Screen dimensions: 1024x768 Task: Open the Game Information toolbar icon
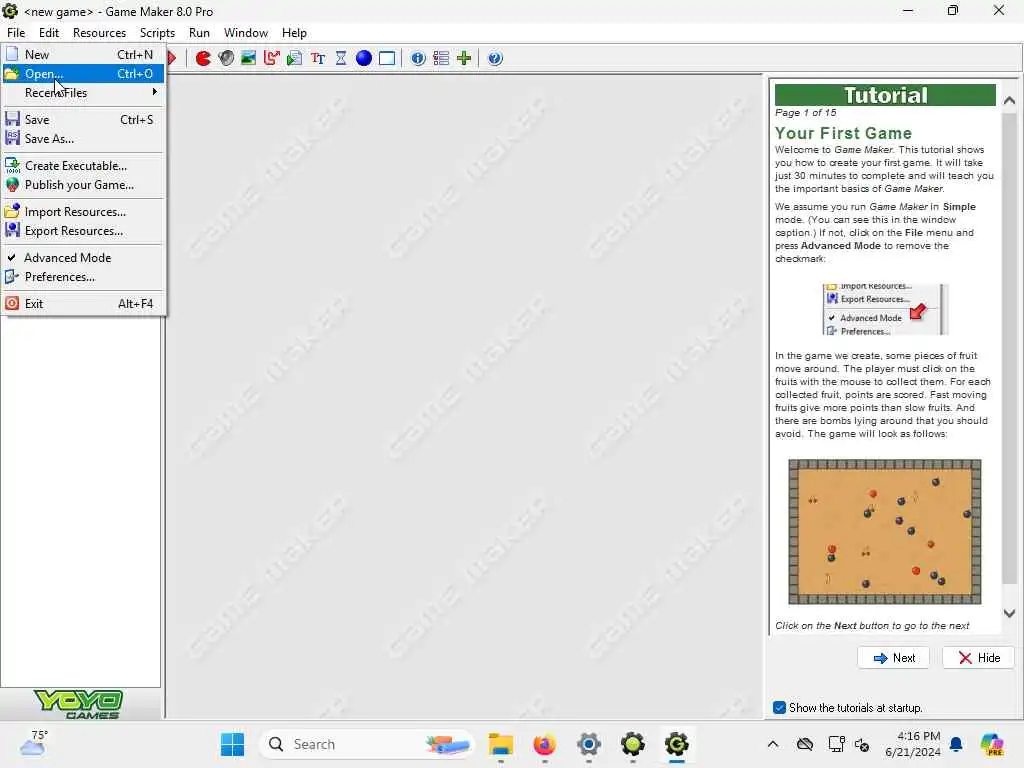(418, 59)
